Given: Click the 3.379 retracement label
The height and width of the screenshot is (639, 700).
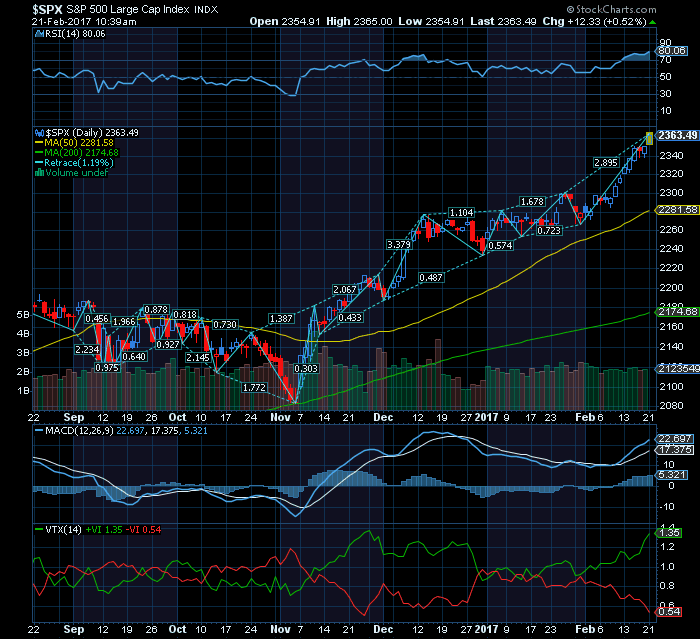Looking at the screenshot, I should 399,244.
